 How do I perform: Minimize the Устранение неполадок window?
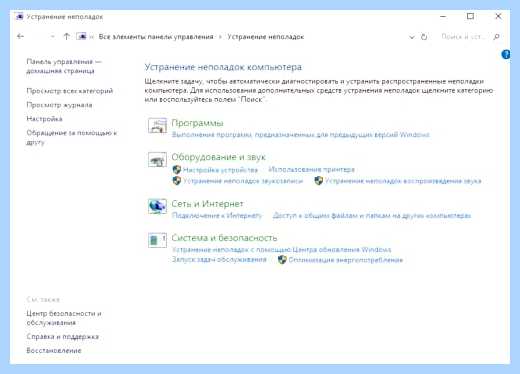coord(443,16)
